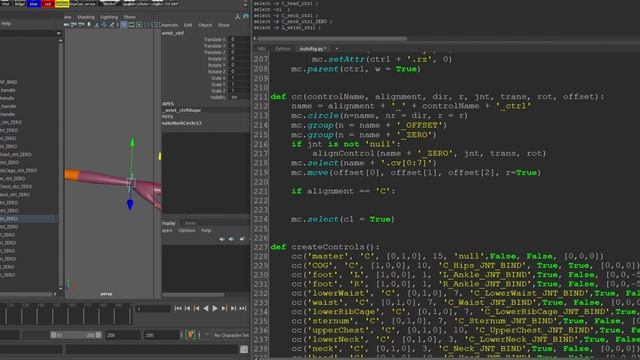Step back one frame in transport controls
Viewport: 640px width, 360px height.
click(187, 308)
